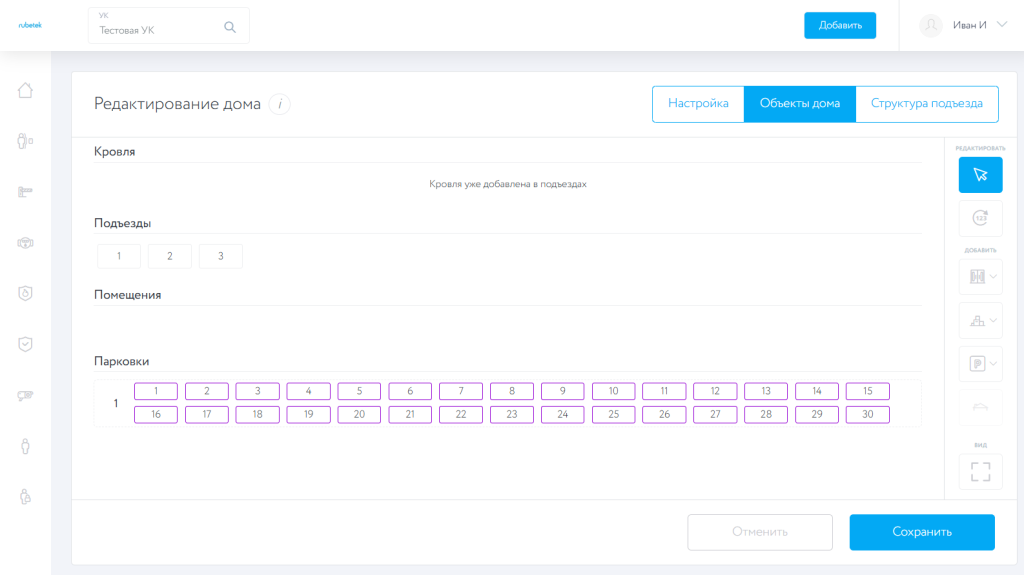Open the video camera sidebar icon
This screenshot has height=575, width=1024.
[x=25, y=395]
